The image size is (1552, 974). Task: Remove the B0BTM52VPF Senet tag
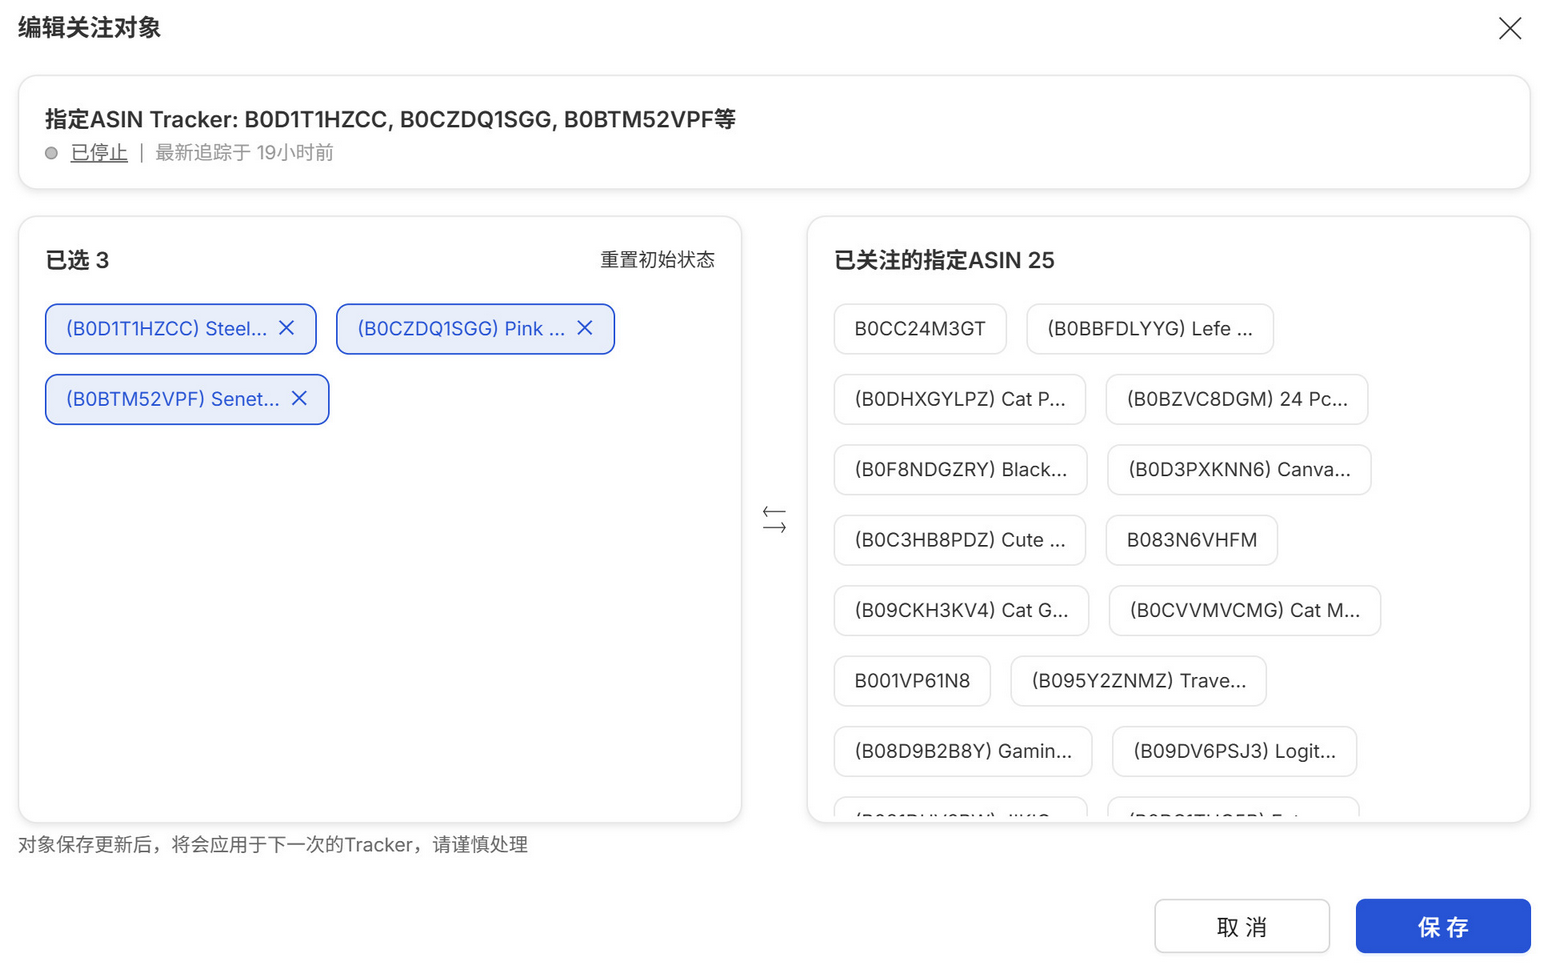[x=299, y=398]
